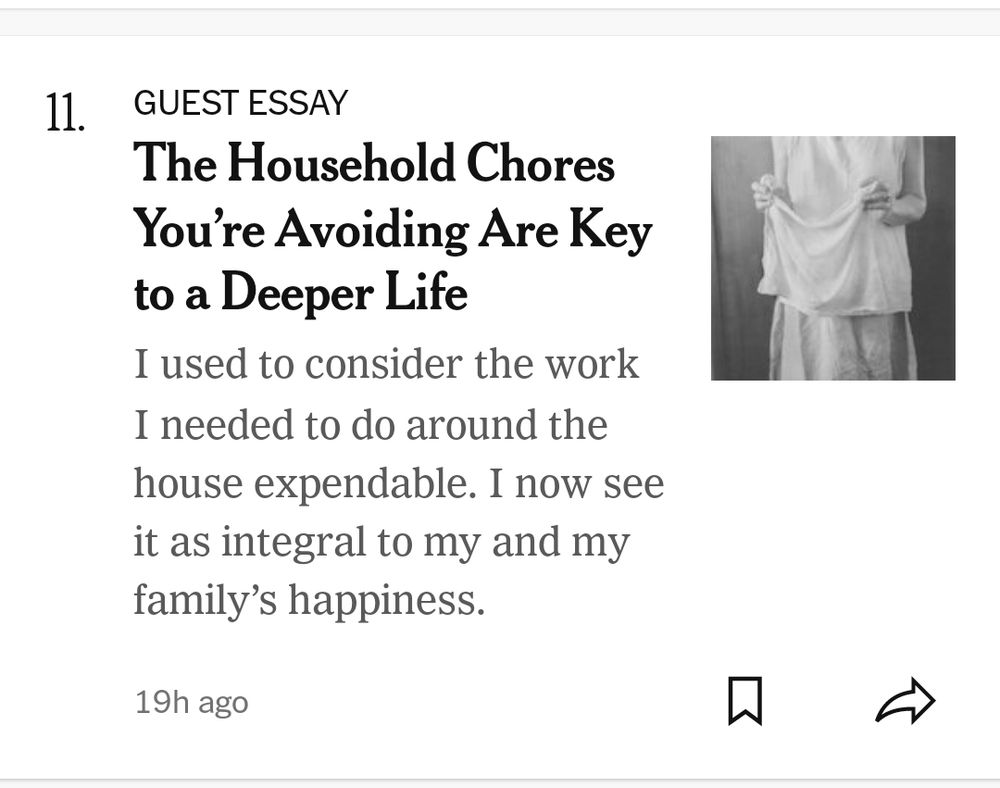
Task: Select the words 'The Household Chores' in the title
Action: click(x=375, y=166)
